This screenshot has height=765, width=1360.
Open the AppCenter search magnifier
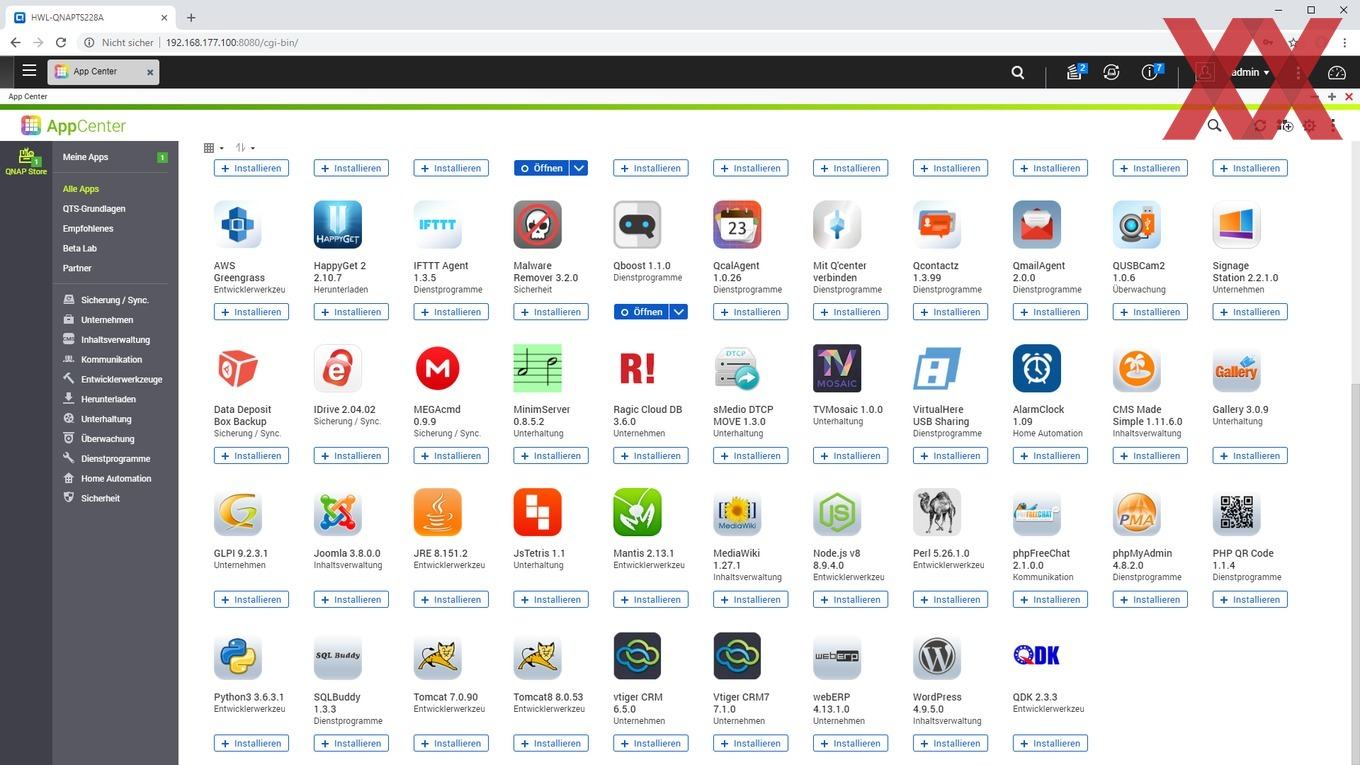1214,125
